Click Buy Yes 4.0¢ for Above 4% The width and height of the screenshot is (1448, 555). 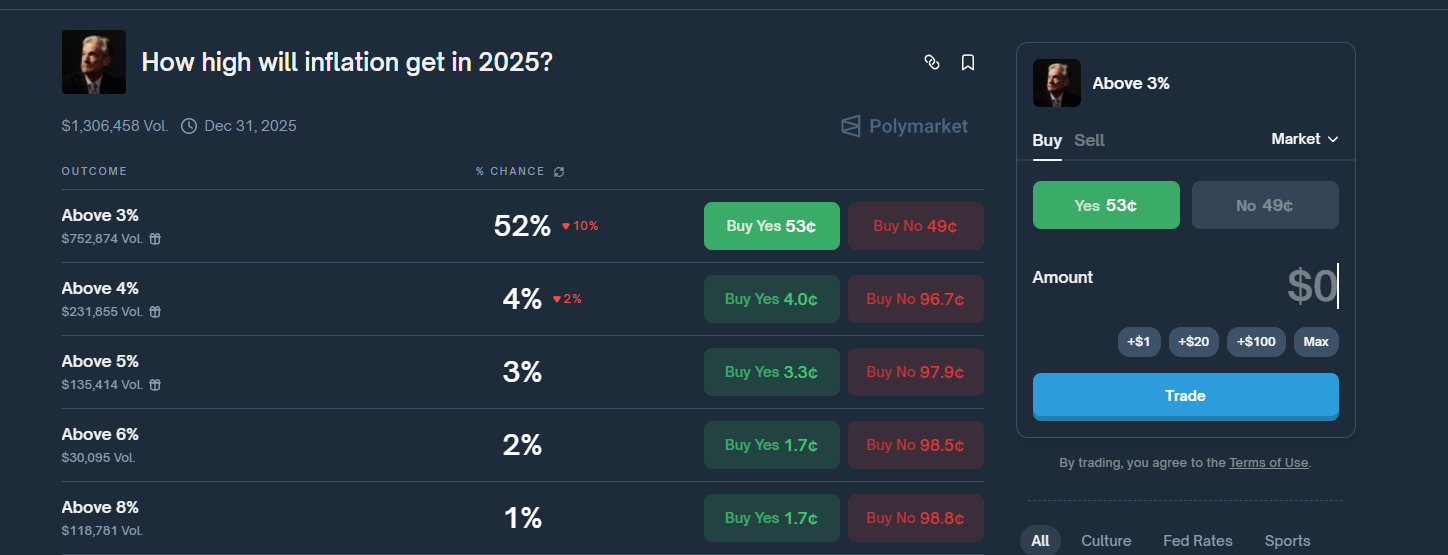(x=771, y=299)
